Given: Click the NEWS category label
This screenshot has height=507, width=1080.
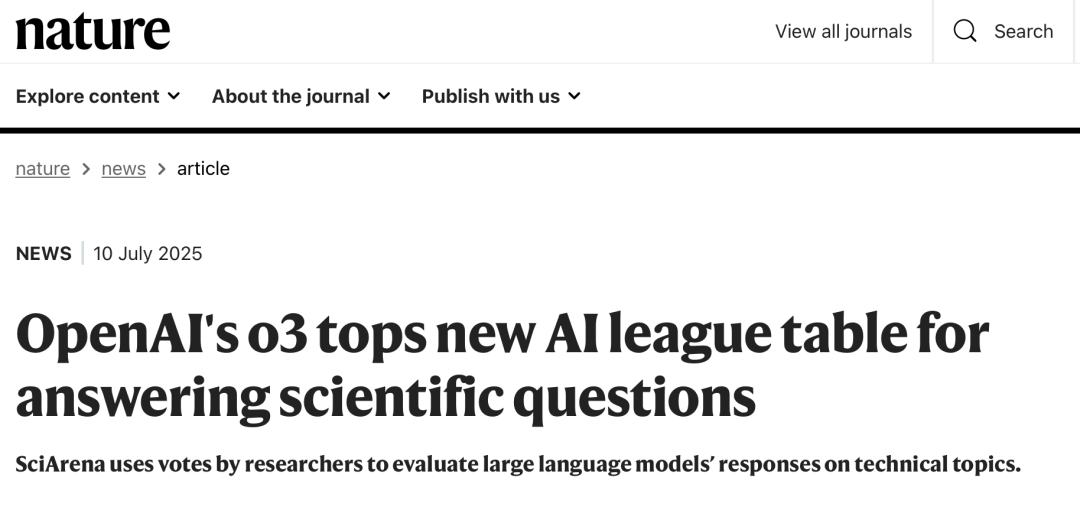Looking at the screenshot, I should click(43, 253).
